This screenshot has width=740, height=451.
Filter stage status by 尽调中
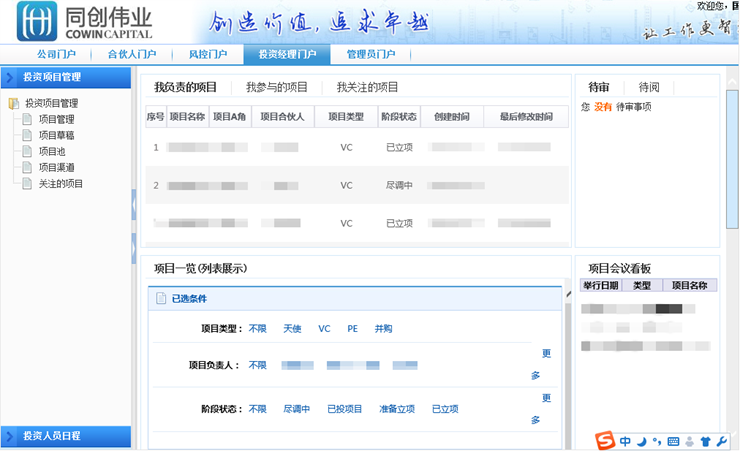tap(296, 409)
